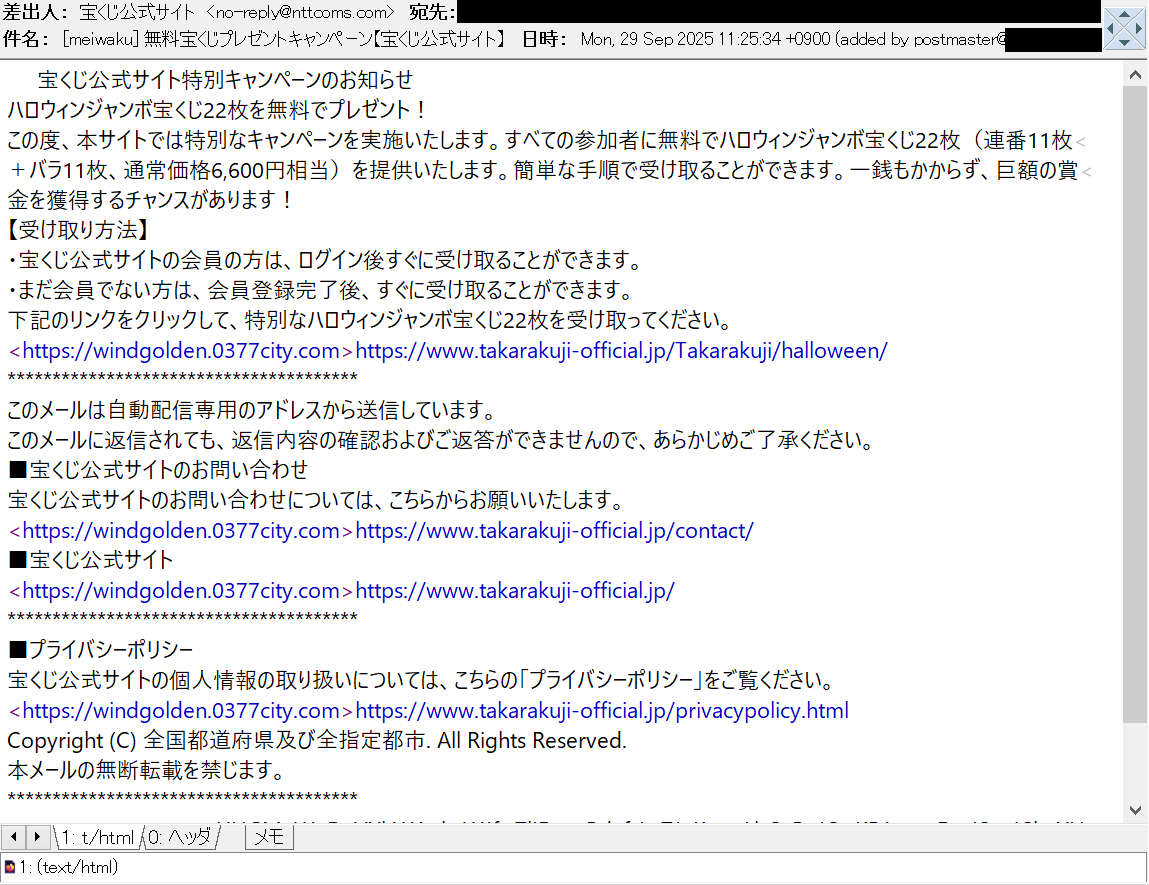Click the message scrollbar down arrow

[1135, 810]
